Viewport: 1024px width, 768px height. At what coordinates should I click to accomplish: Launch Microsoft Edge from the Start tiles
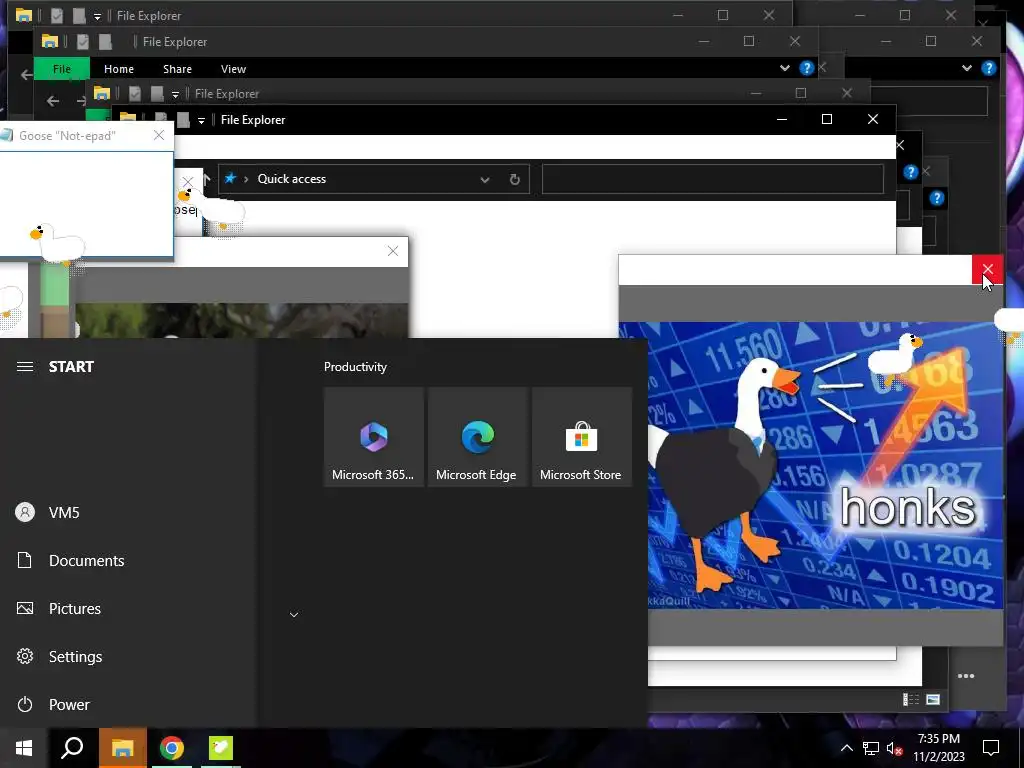coord(477,437)
